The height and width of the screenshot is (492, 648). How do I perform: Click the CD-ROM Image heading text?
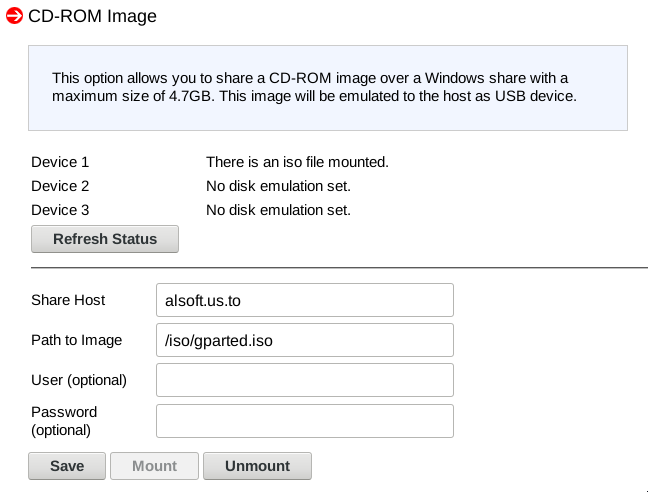(92, 17)
